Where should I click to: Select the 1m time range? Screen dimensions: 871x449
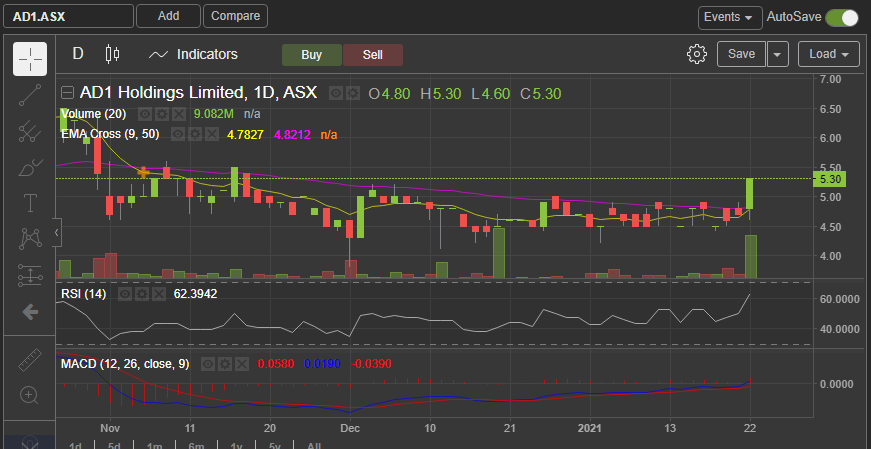point(154,445)
